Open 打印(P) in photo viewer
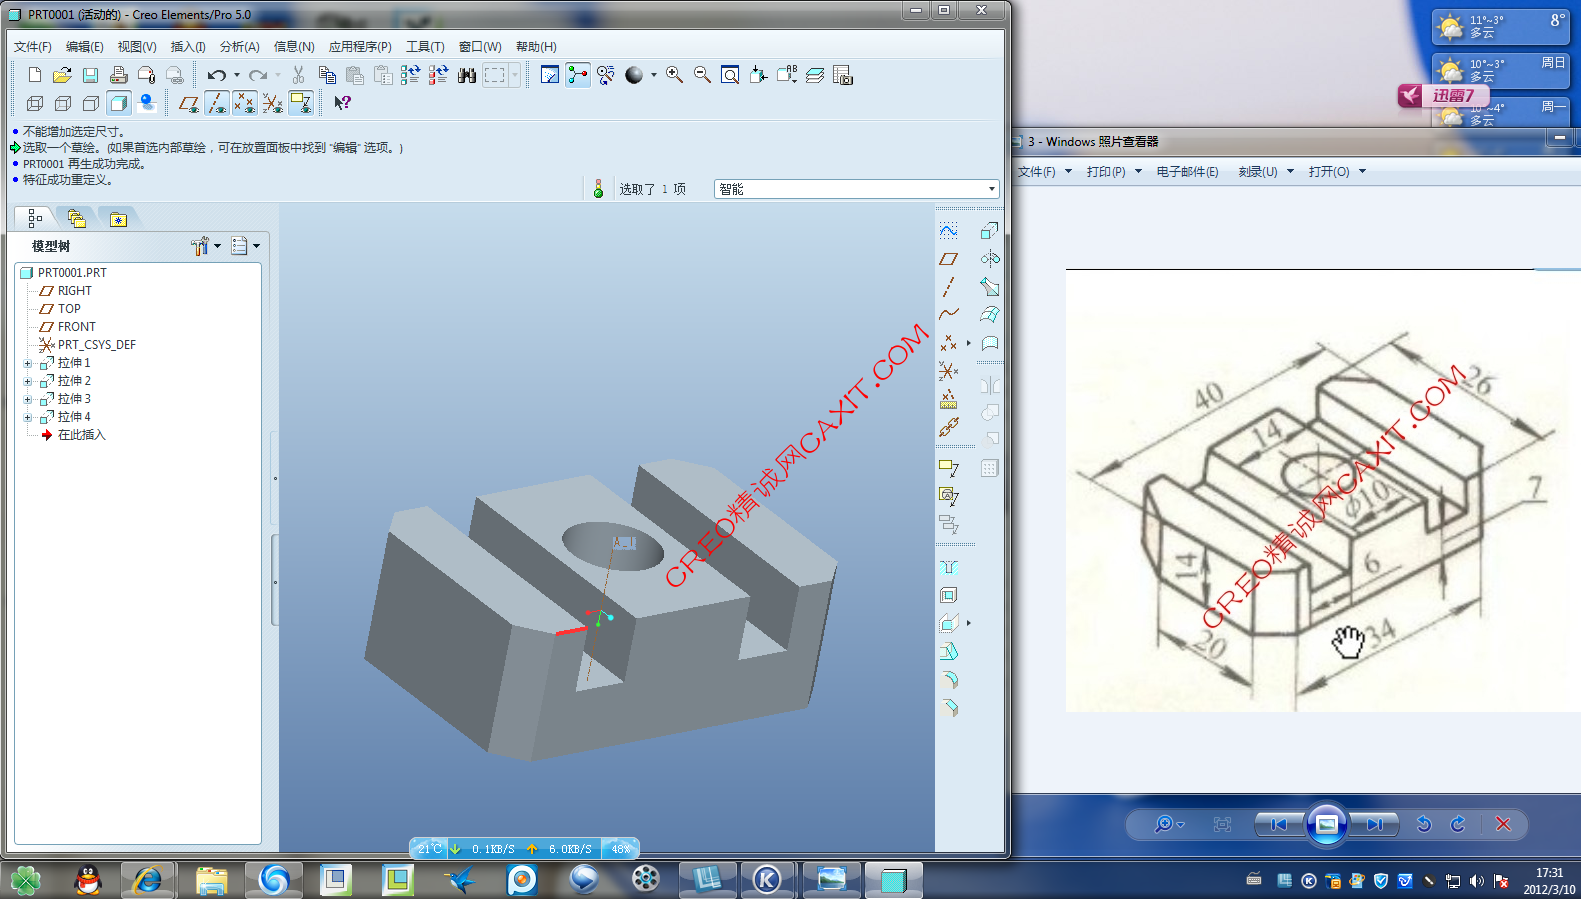This screenshot has width=1581, height=899. pyautogui.click(x=1112, y=172)
